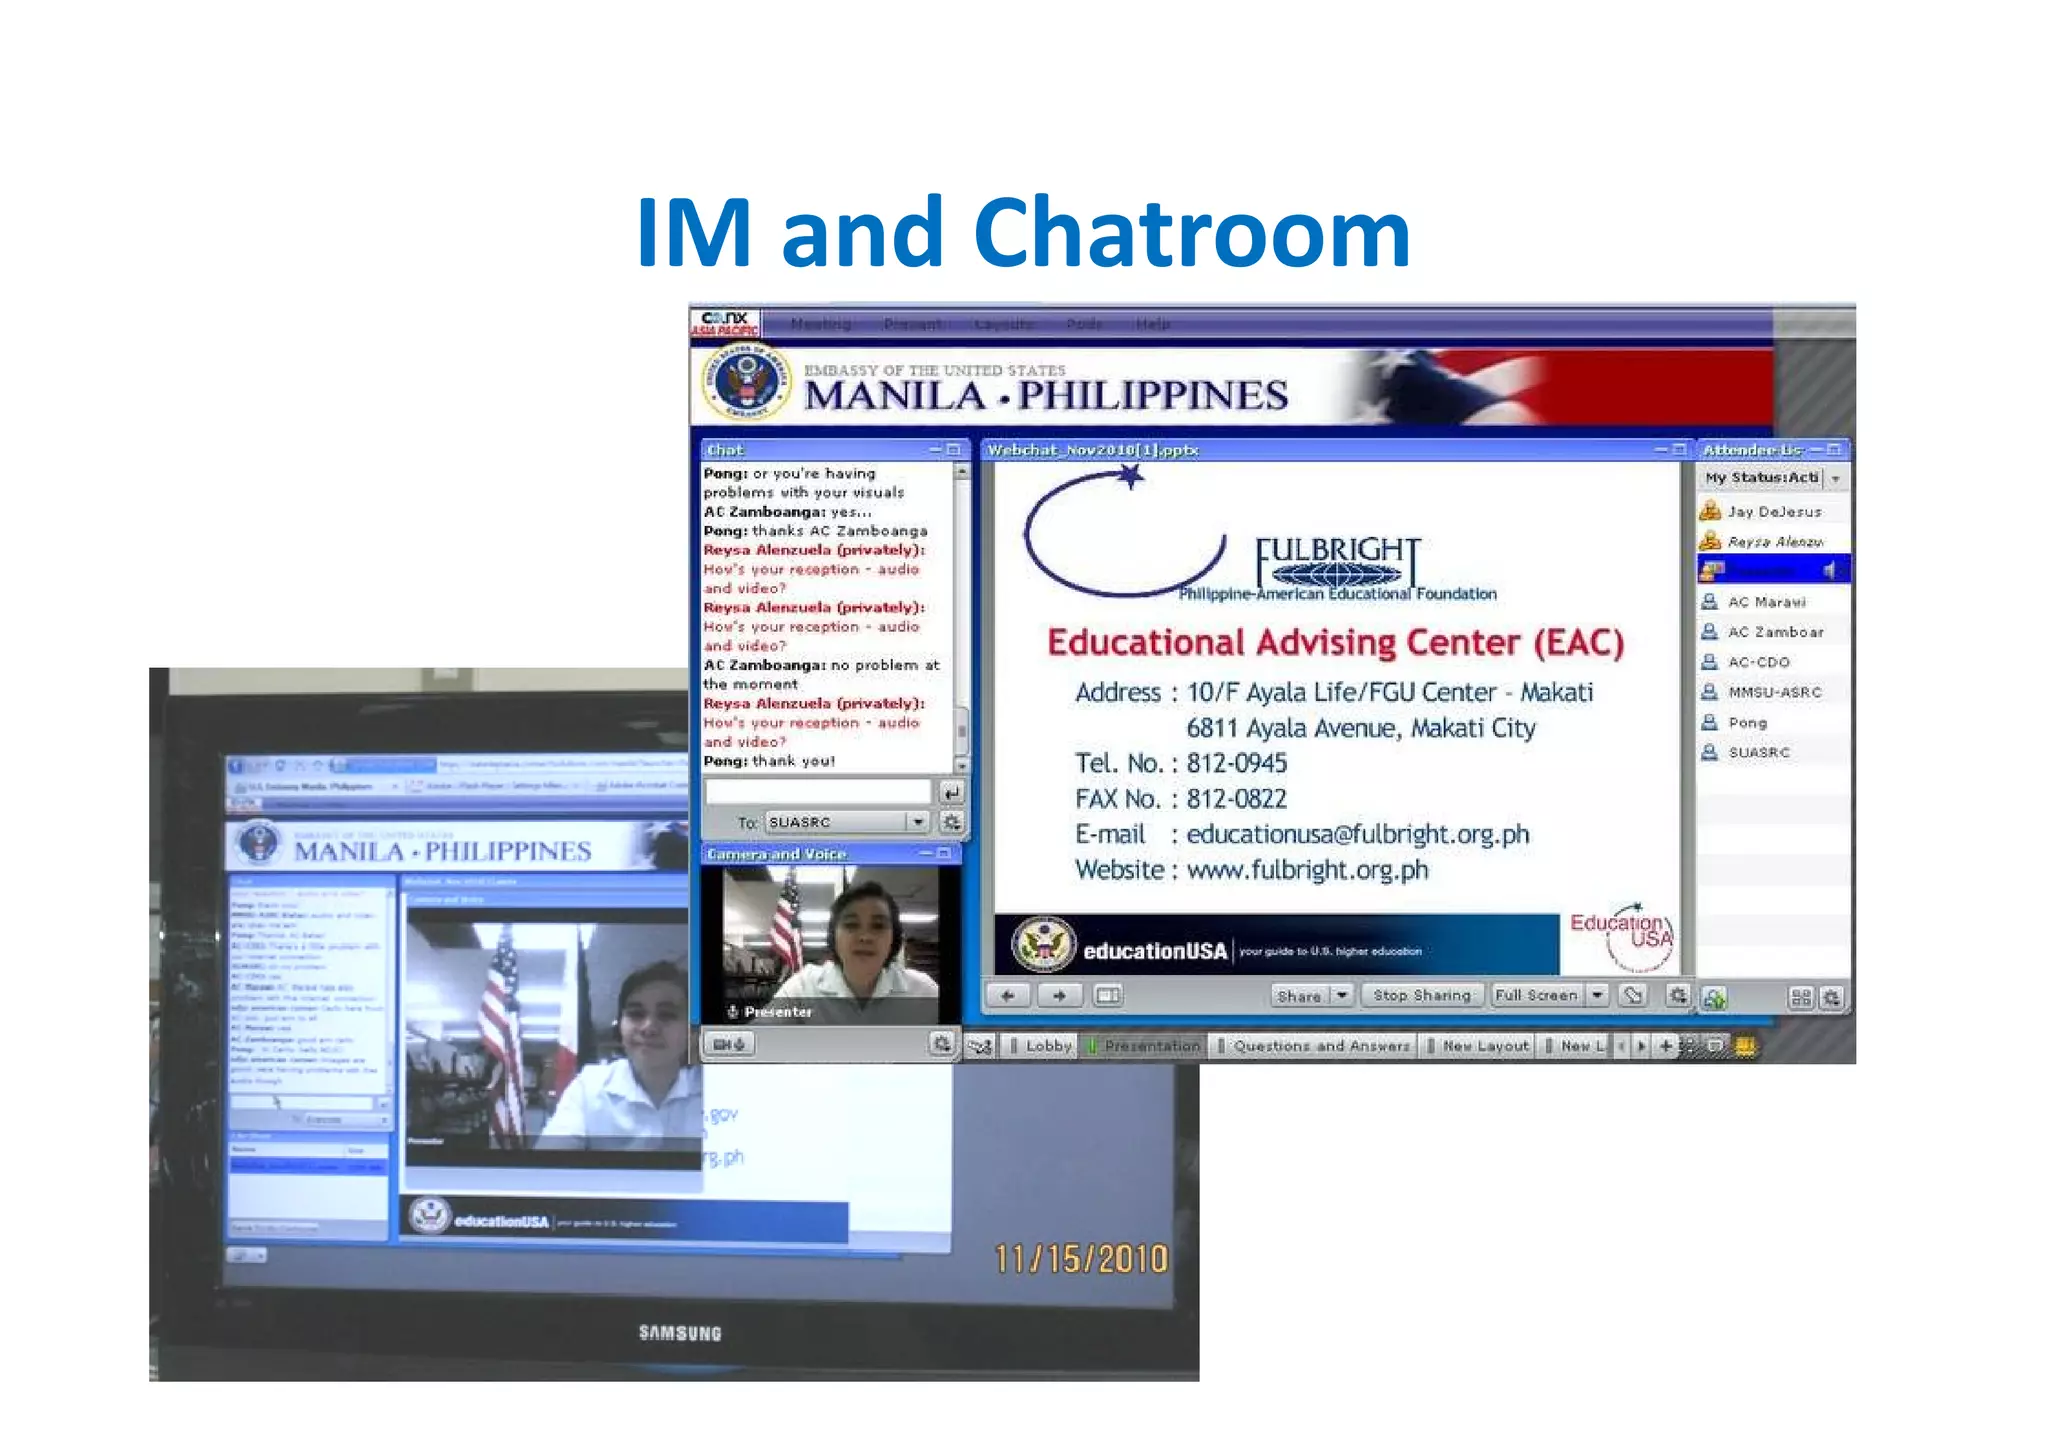Select AC-CDO in attendee list
Image resolution: width=2048 pixels, height=1448 pixels.
(1773, 662)
